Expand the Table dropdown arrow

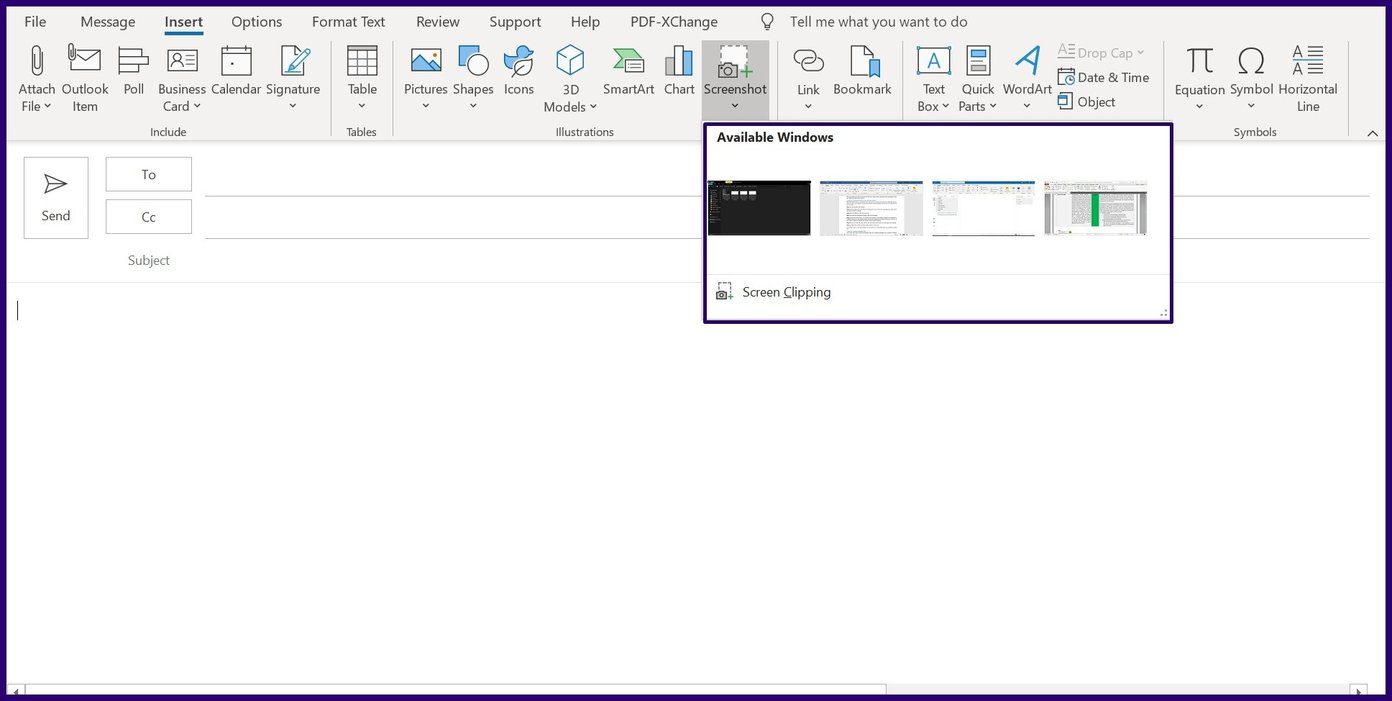(362, 106)
